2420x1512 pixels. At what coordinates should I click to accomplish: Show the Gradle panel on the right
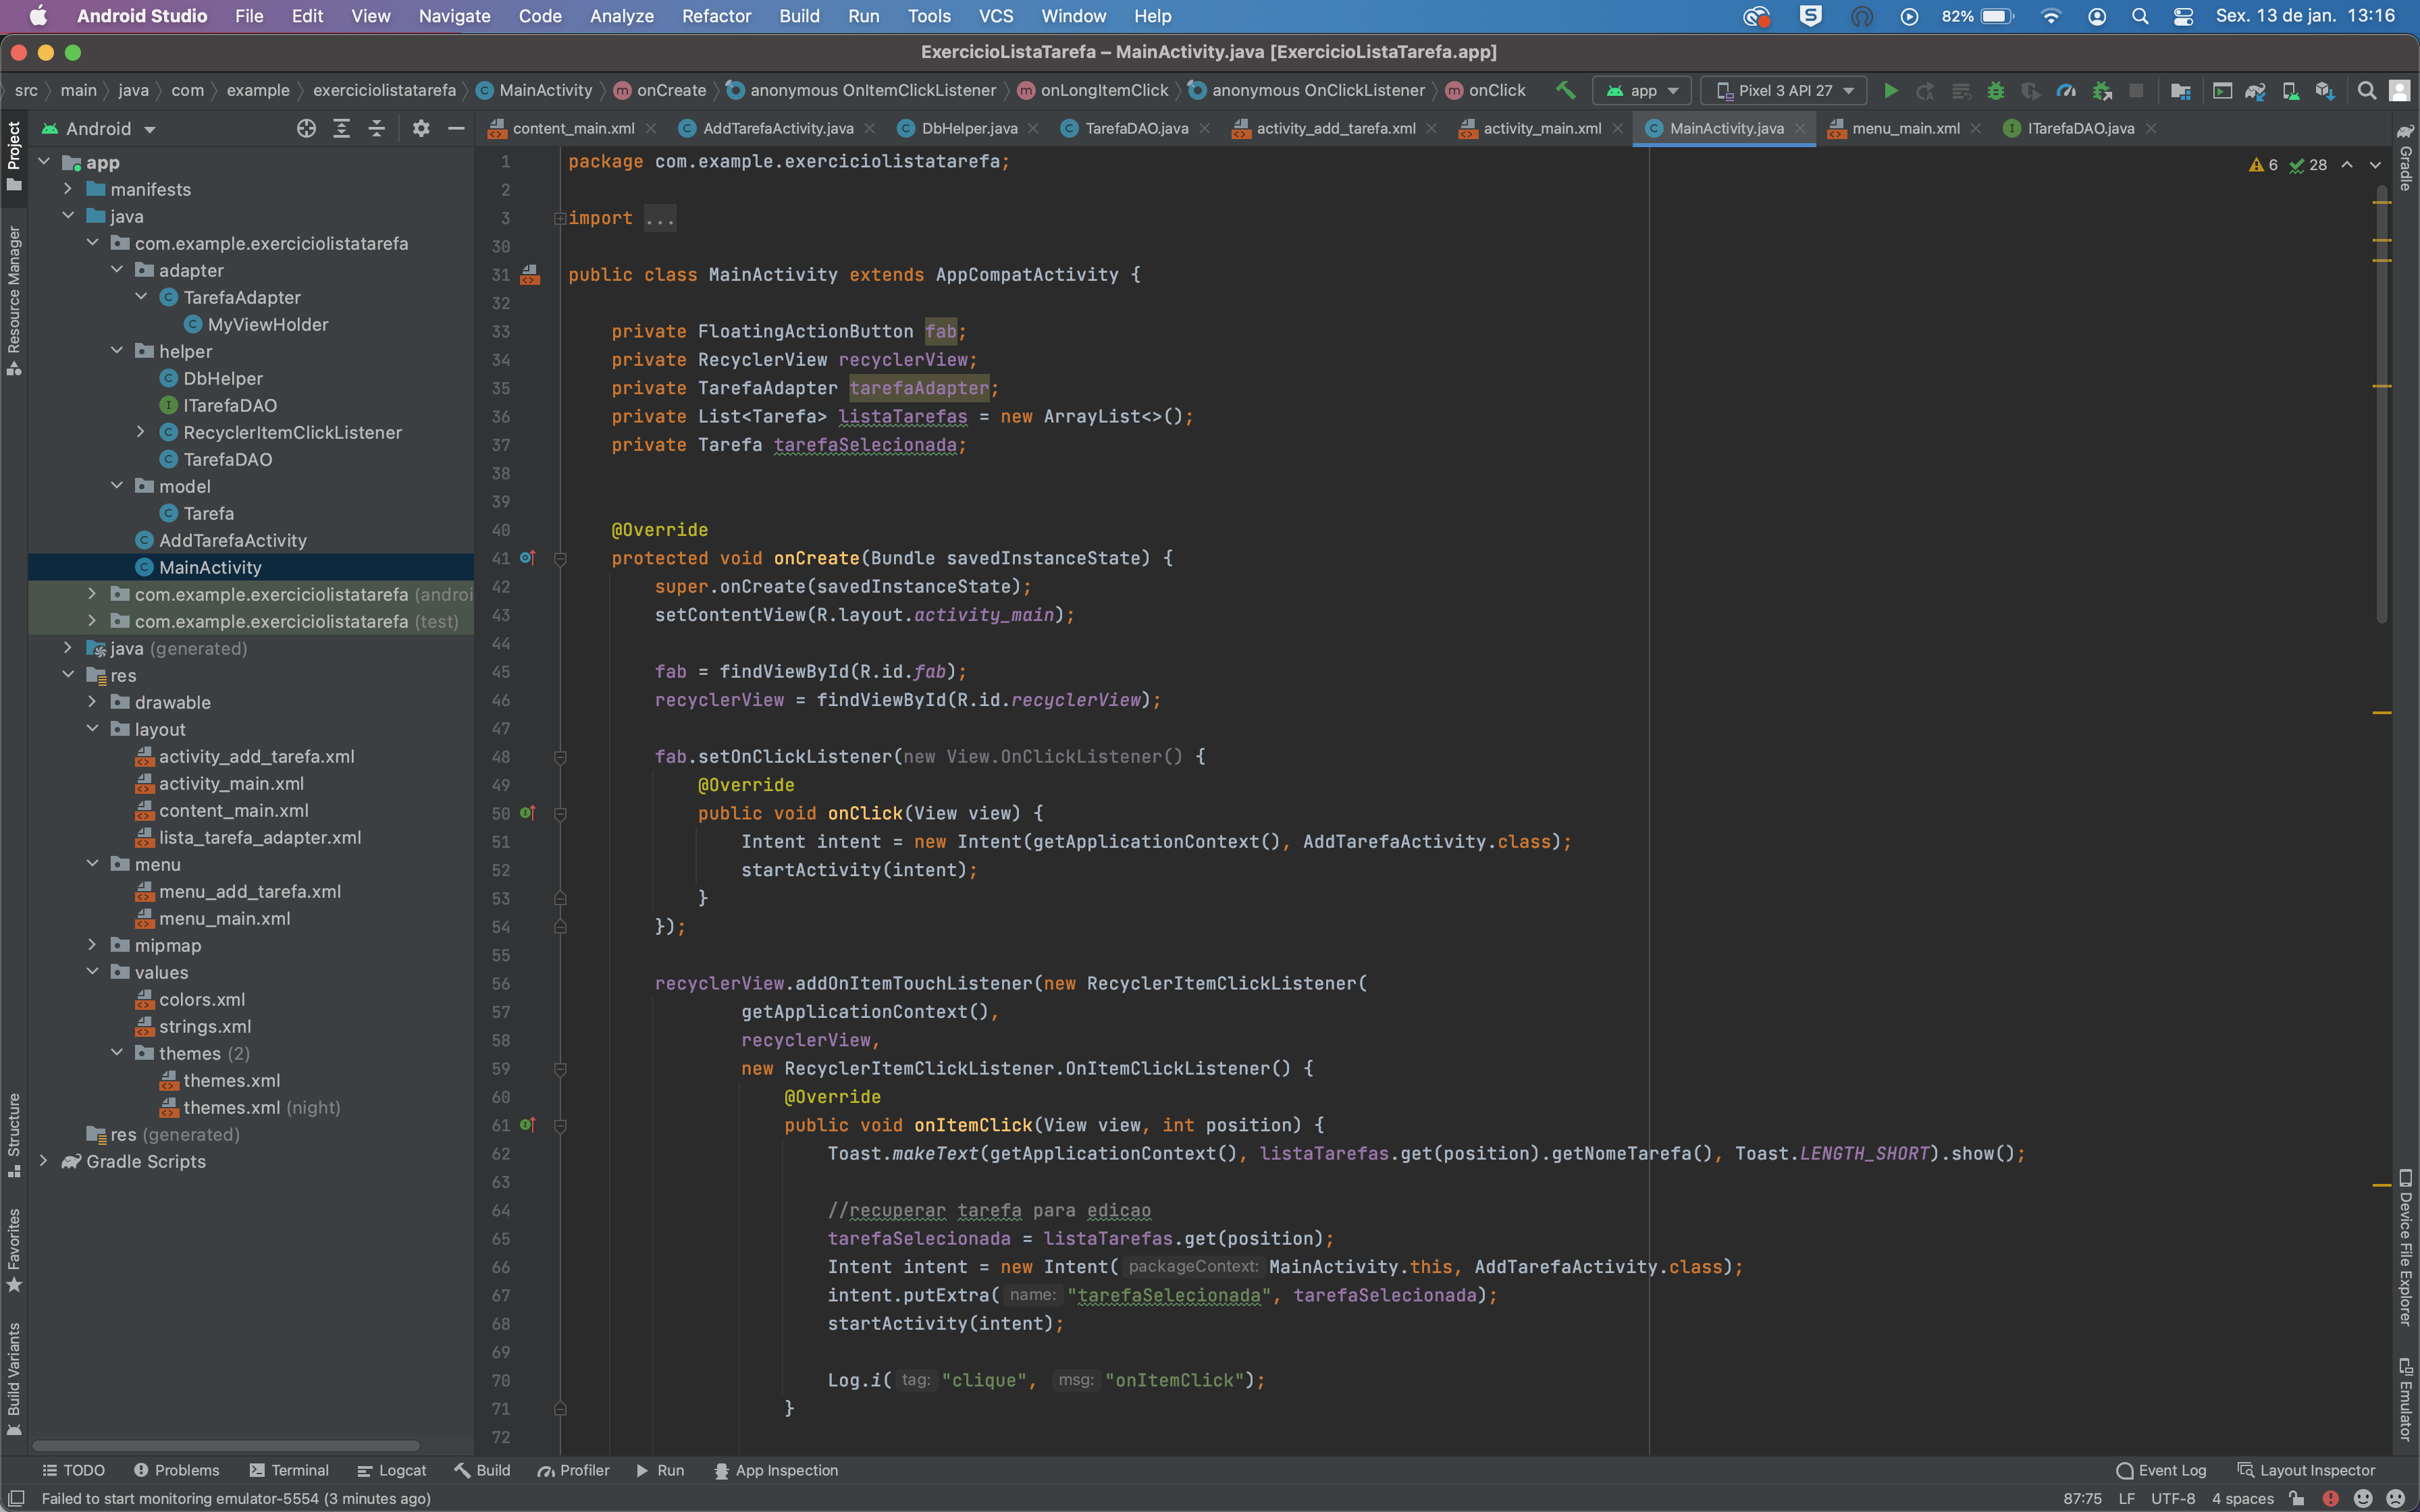point(2405,160)
